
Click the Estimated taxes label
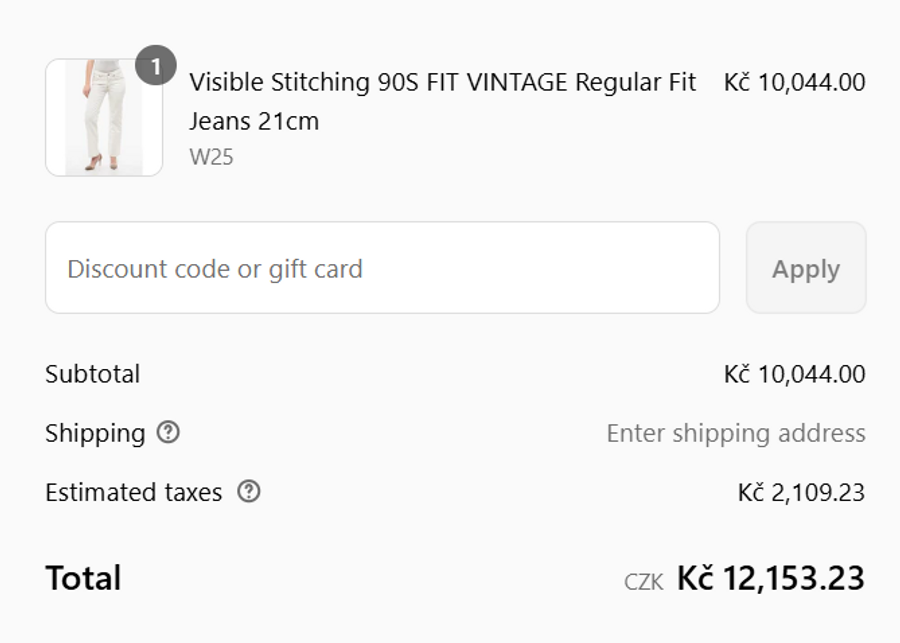click(133, 492)
